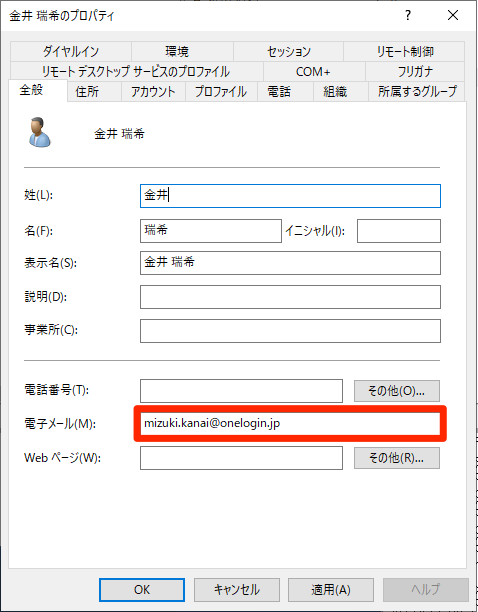Click the 金井 瑞希のプロパティ title bar text

click(62, 16)
